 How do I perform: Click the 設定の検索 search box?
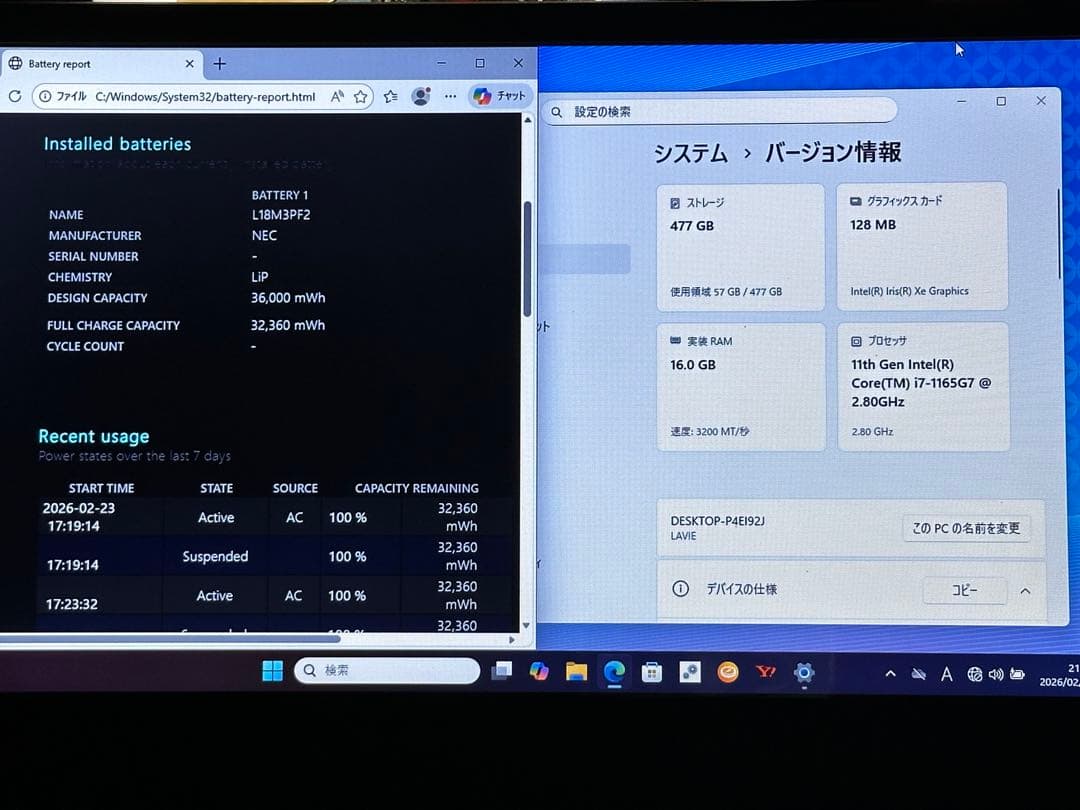pos(720,111)
